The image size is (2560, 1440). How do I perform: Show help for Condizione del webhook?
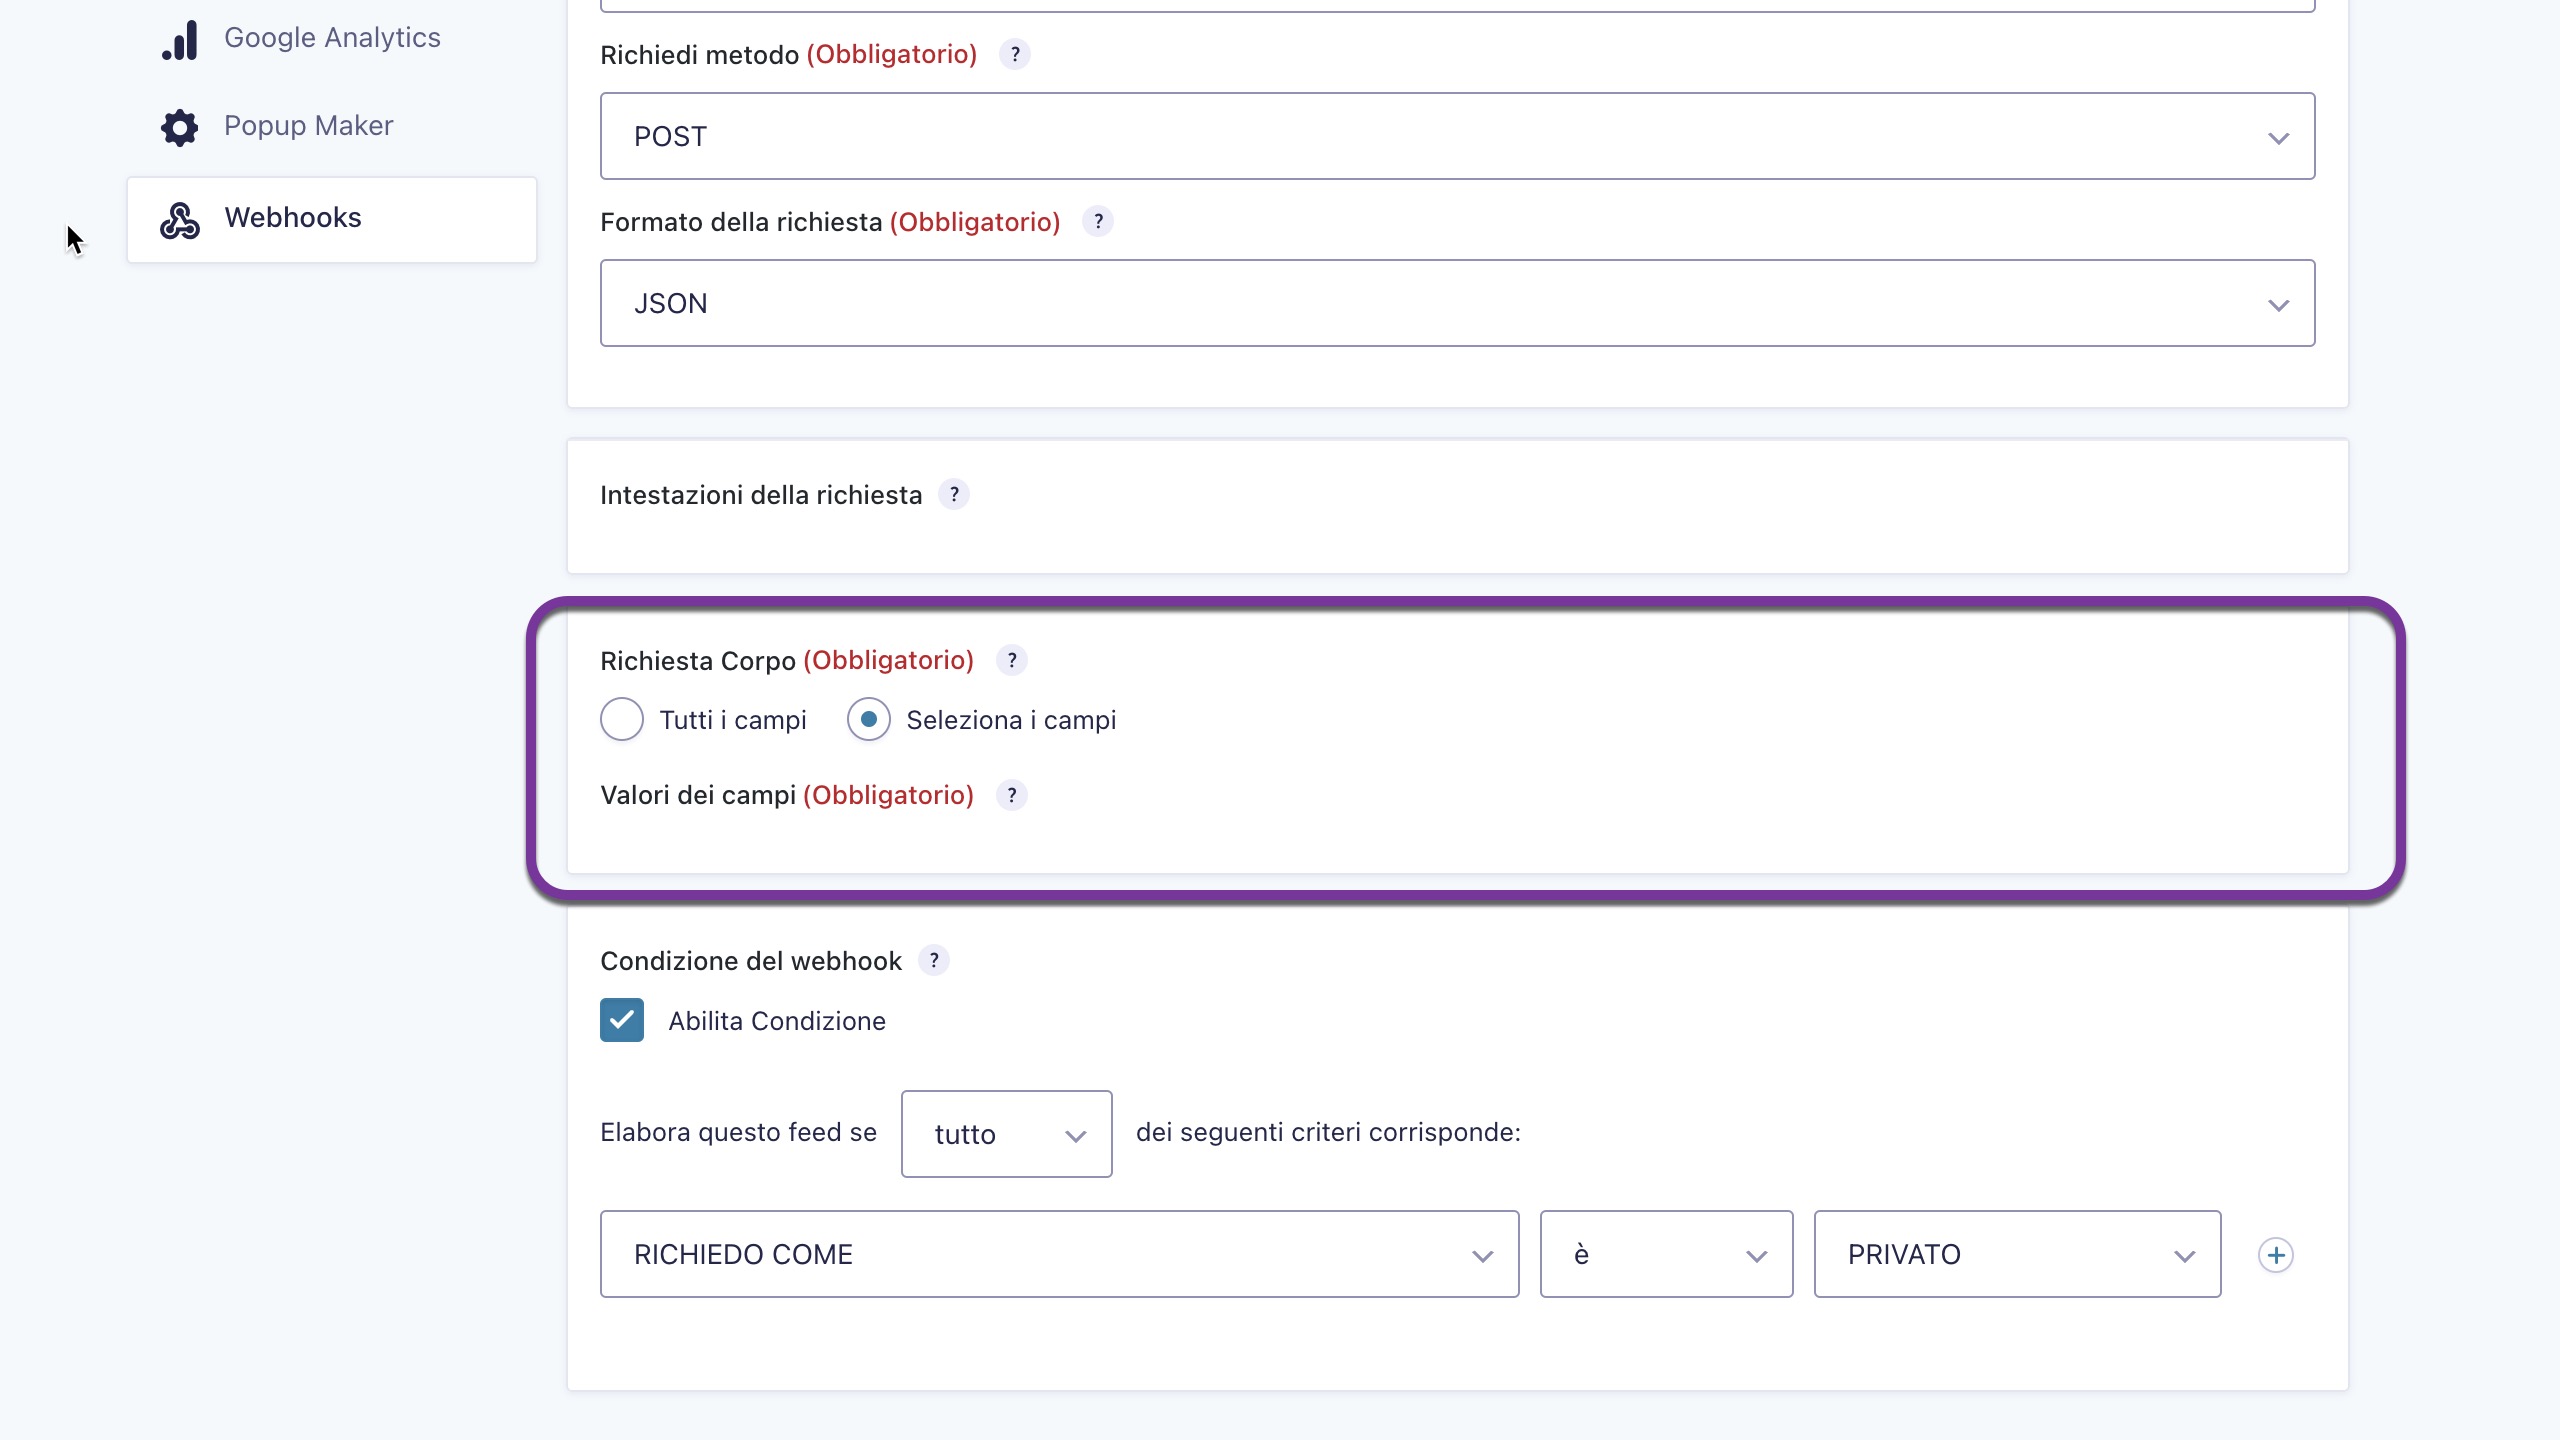(x=934, y=960)
